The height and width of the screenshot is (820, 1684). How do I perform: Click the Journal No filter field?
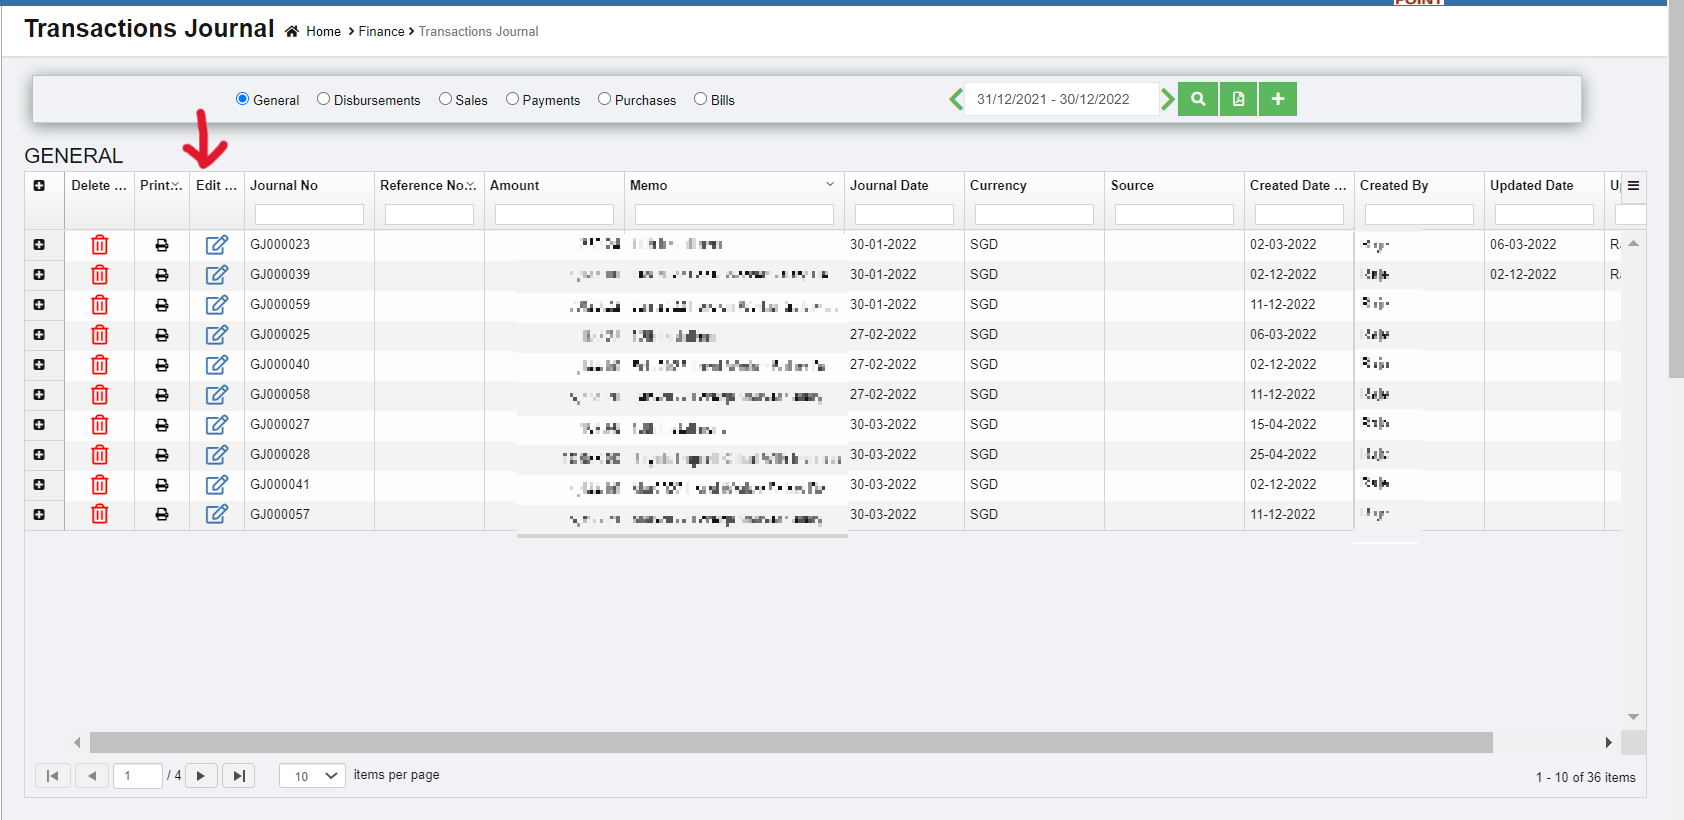pos(309,215)
